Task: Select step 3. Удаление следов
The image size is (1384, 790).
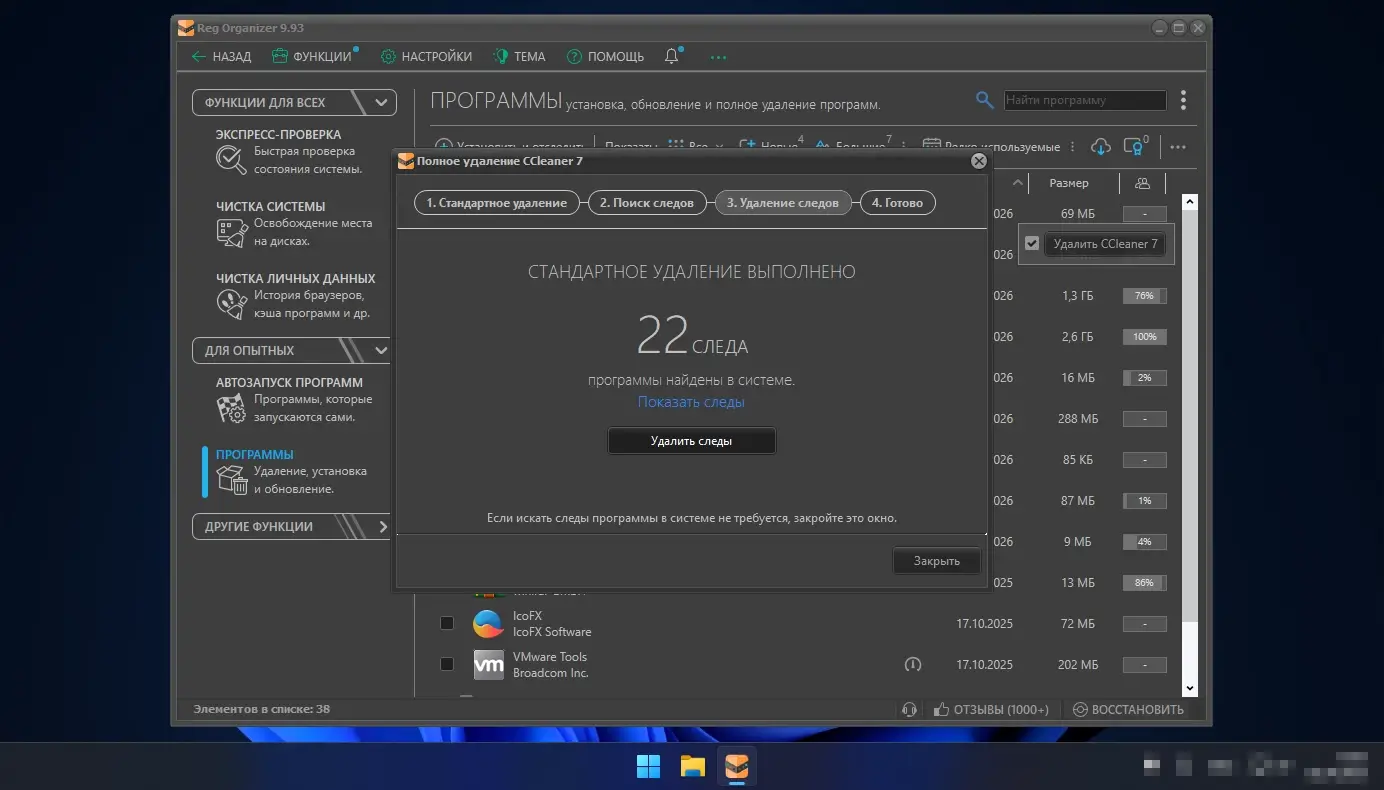Action: pyautogui.click(x=783, y=203)
